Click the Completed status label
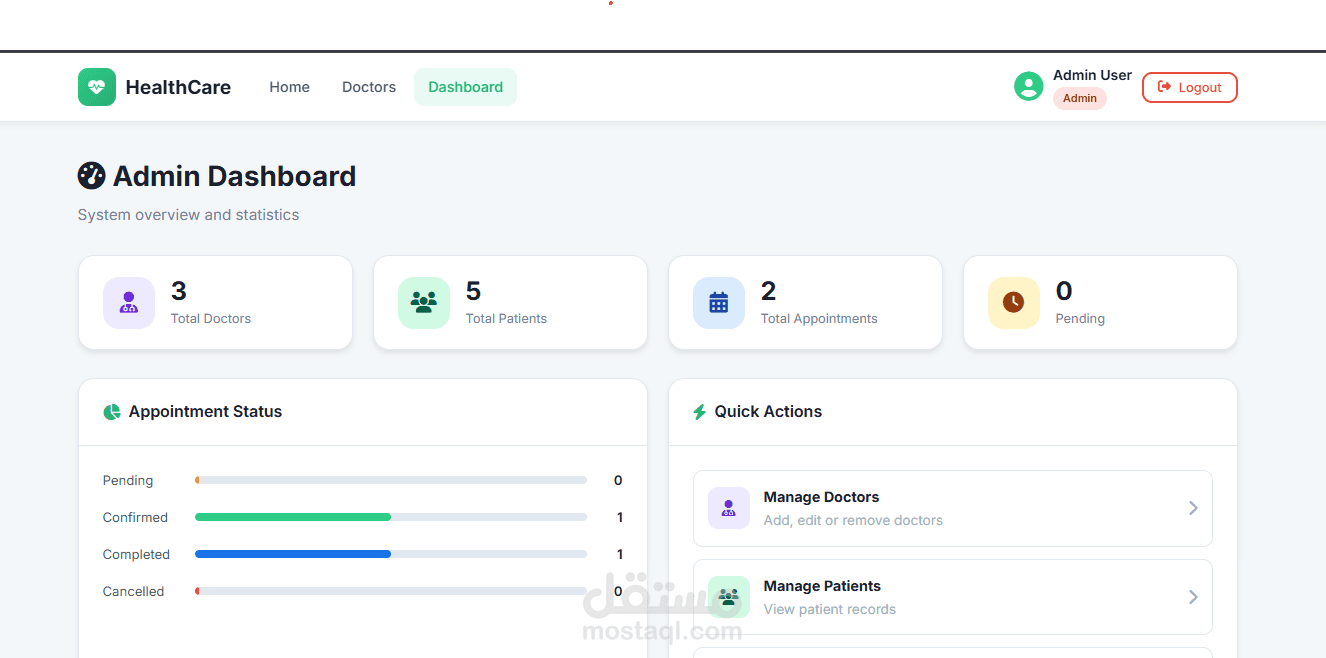Screen dimensions: 1326x658 coord(136,555)
